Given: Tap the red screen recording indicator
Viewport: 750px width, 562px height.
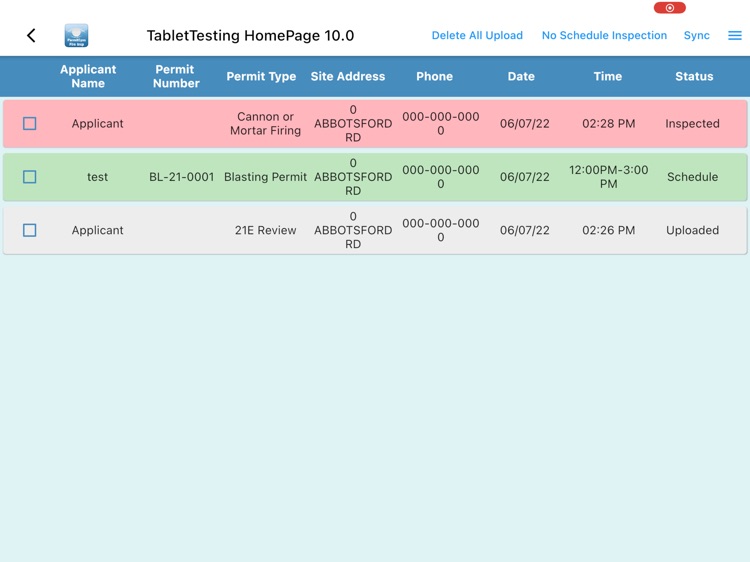Looking at the screenshot, I should [670, 8].
